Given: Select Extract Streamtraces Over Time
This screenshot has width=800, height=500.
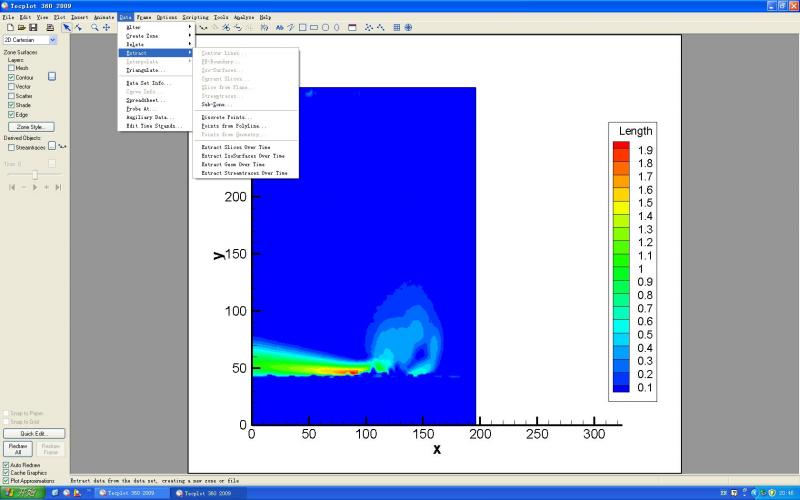Looking at the screenshot, I should coord(246,173).
